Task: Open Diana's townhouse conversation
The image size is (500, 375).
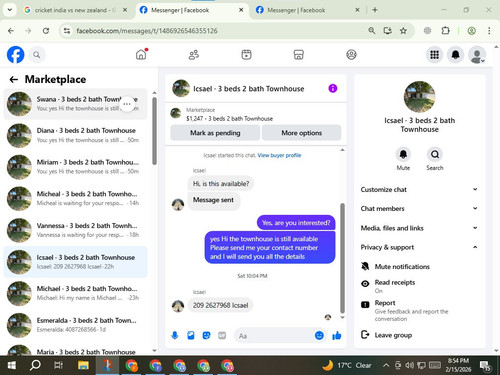Action: (75, 135)
